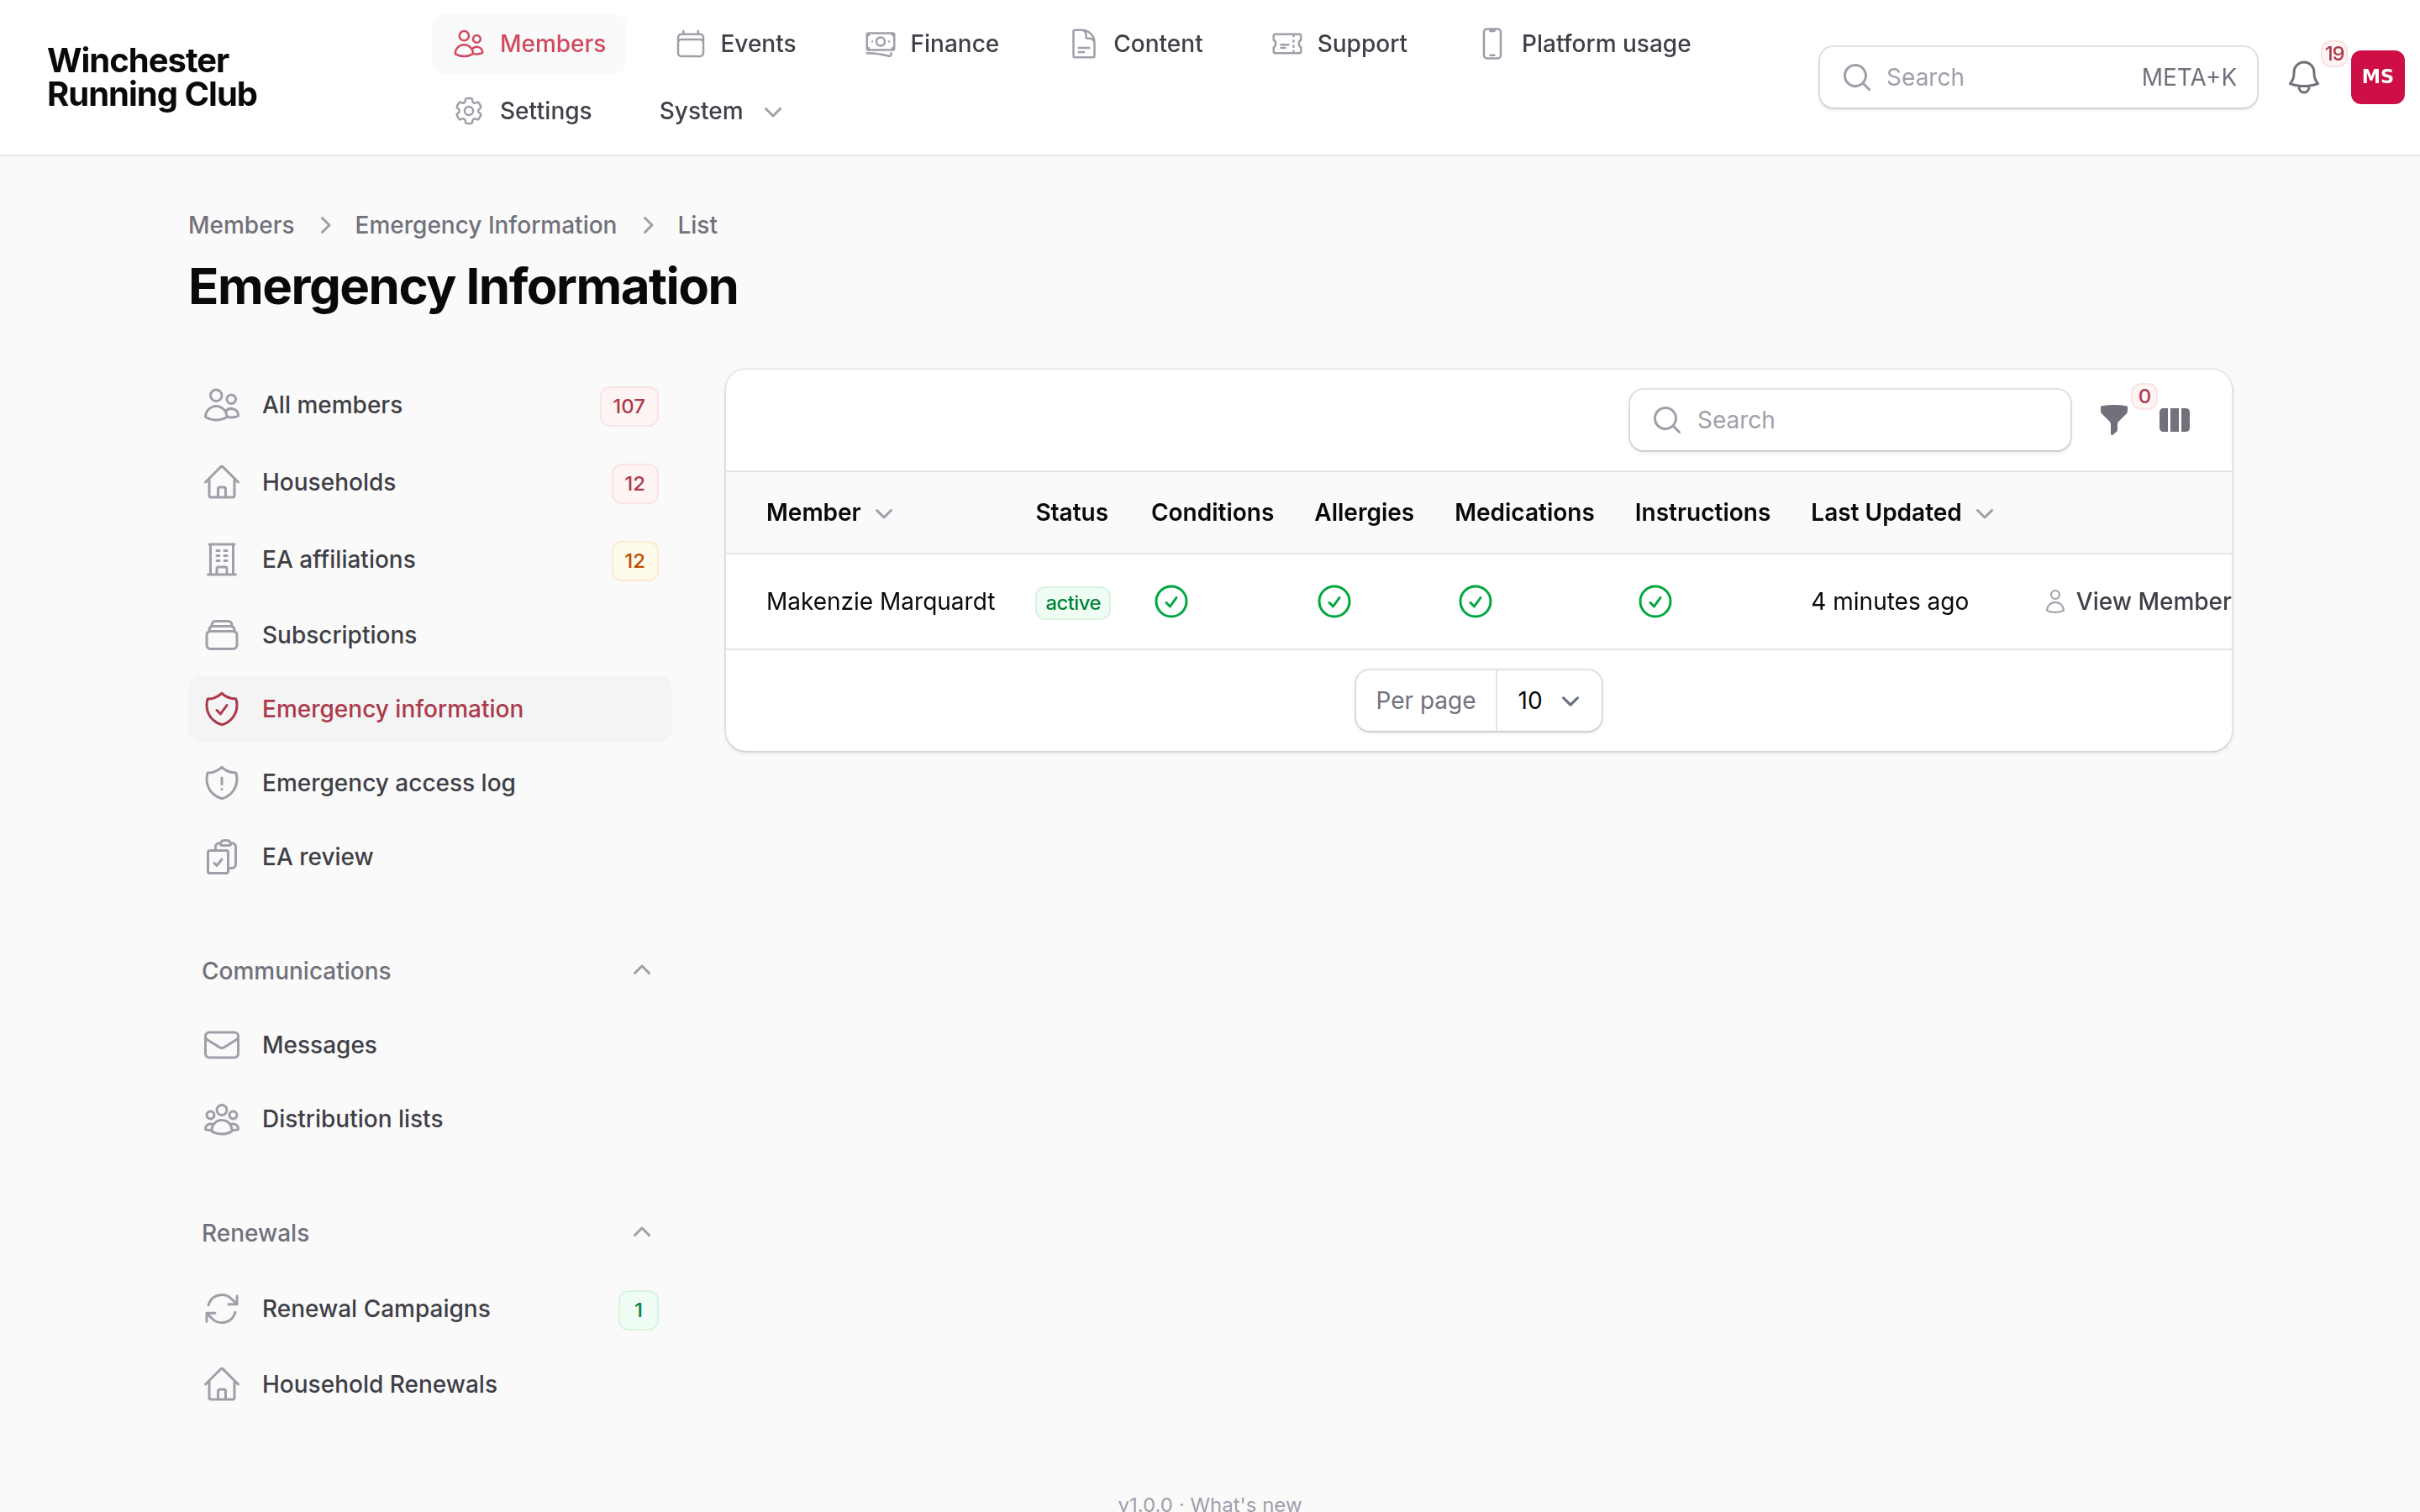This screenshot has height=1512, width=2420.
Task: Open Households in sidebar
Action: coord(430,482)
